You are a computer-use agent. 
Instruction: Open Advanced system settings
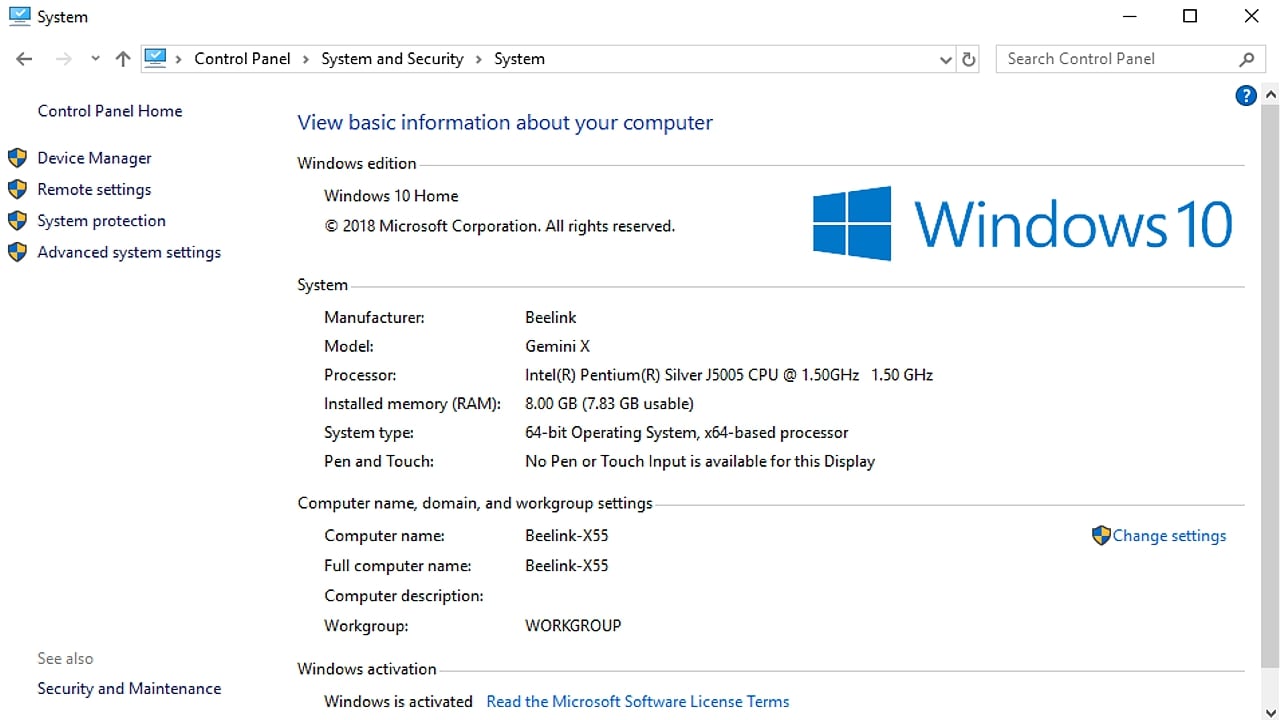[129, 253]
